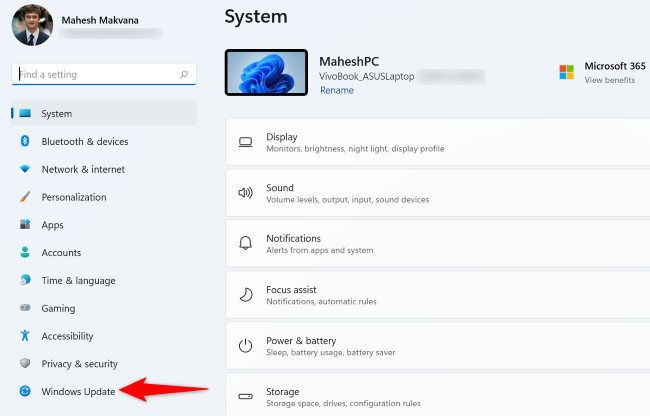Click the Windows Update sync icon

tap(25, 392)
